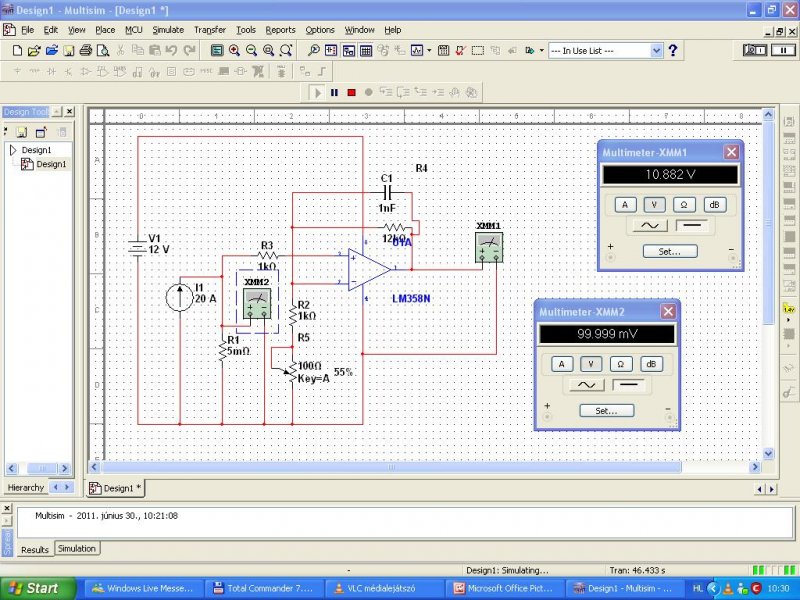
Task: Zoom out of the schematic
Action: click(251, 51)
